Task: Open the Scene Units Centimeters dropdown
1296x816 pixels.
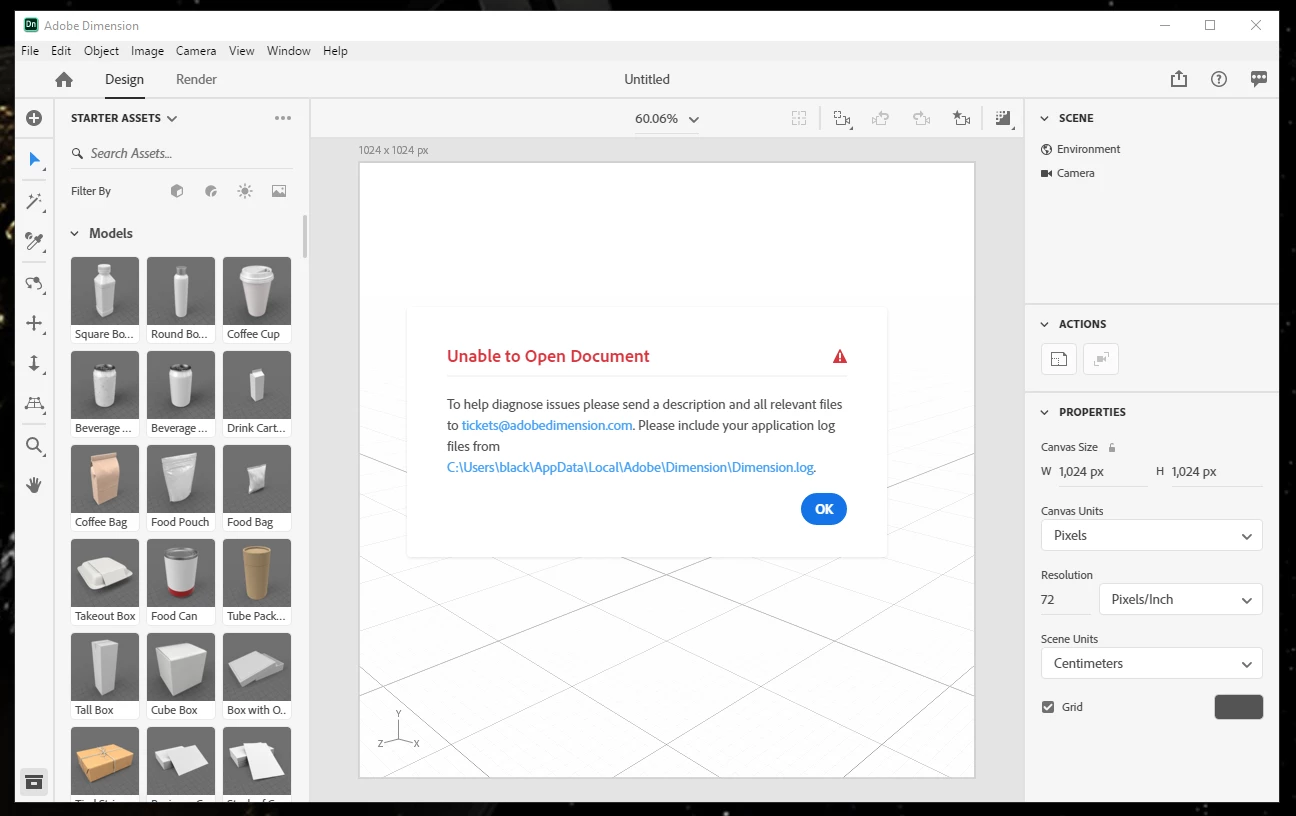Action: pyautogui.click(x=1152, y=663)
